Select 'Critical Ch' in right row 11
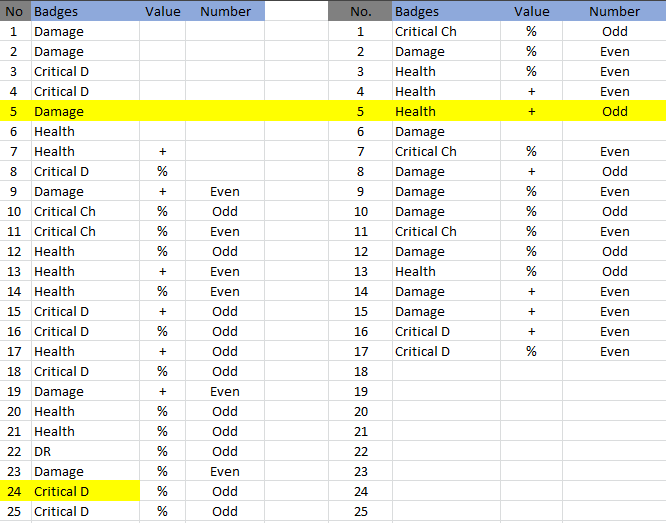This screenshot has width=666, height=523. pyautogui.click(x=446, y=231)
